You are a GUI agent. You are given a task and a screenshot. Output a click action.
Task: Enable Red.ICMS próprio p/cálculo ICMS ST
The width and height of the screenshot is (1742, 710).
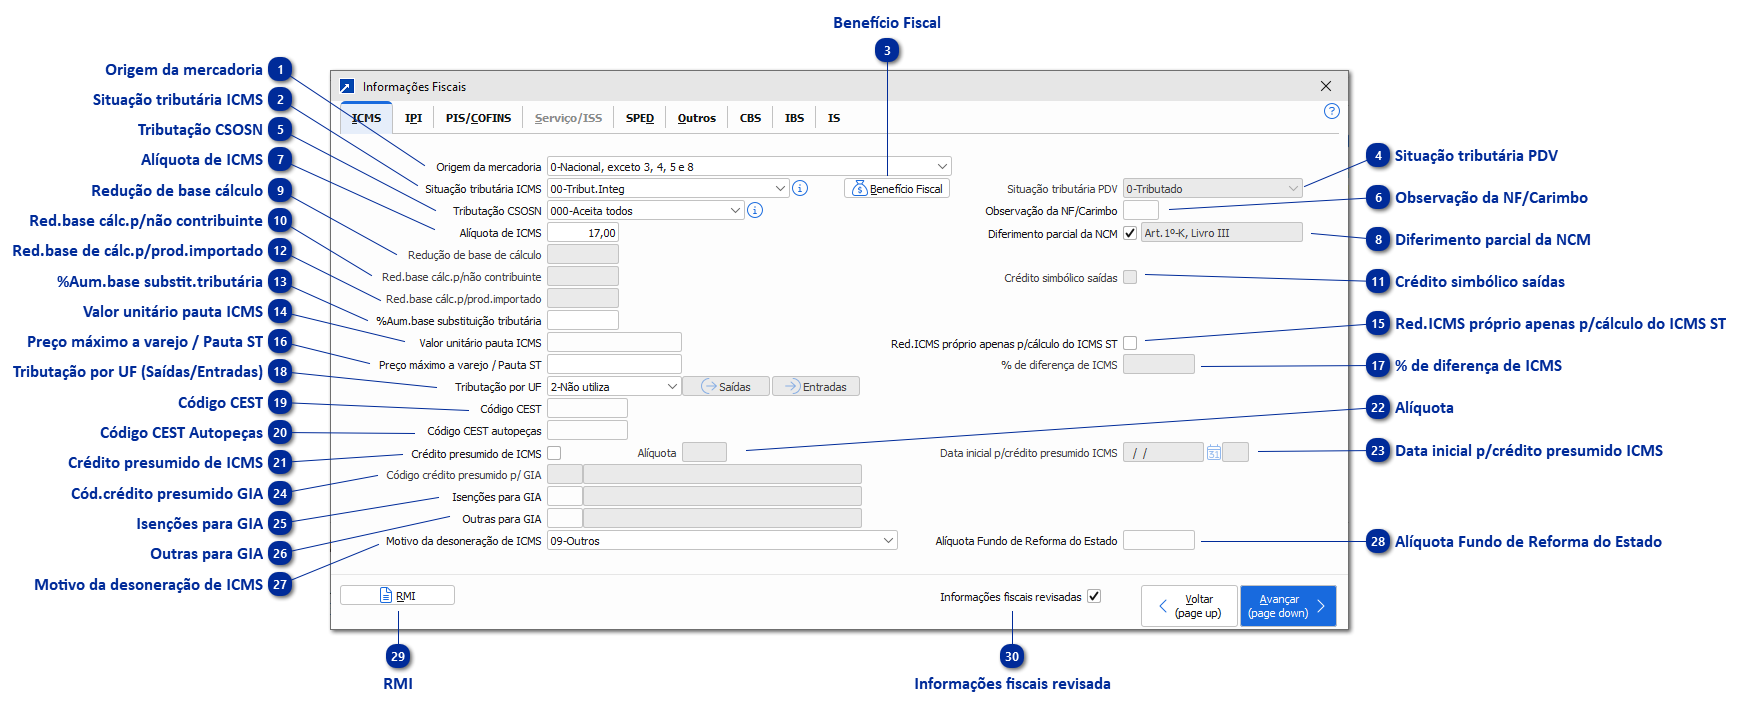(x=1130, y=343)
